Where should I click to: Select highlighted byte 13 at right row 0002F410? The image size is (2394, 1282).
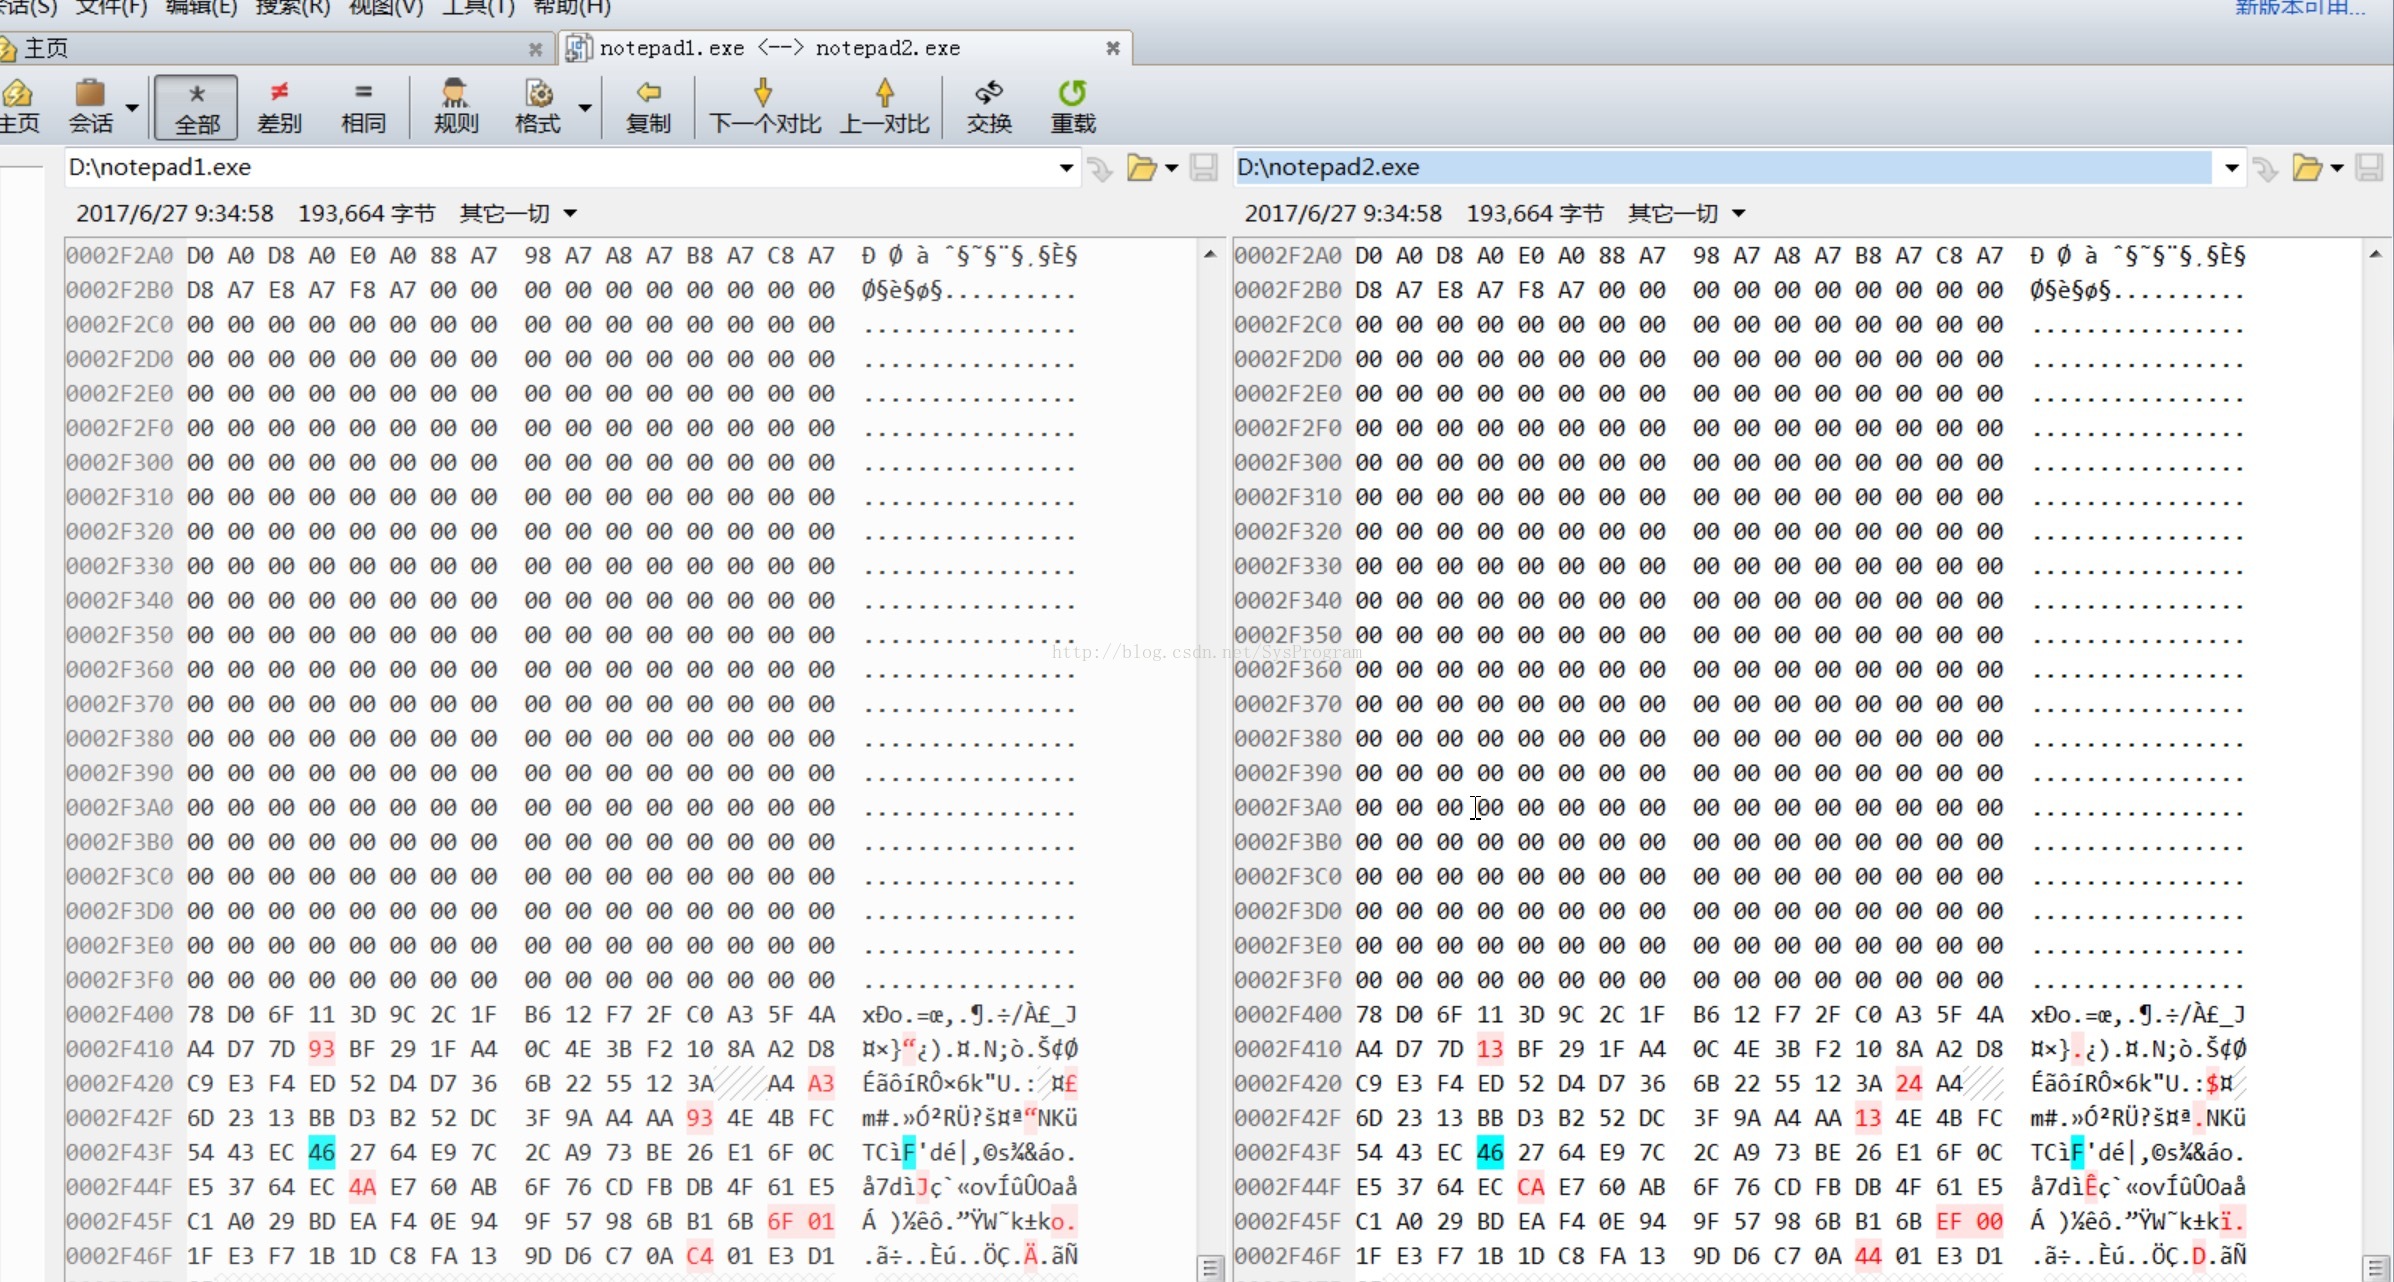[x=1490, y=1049]
